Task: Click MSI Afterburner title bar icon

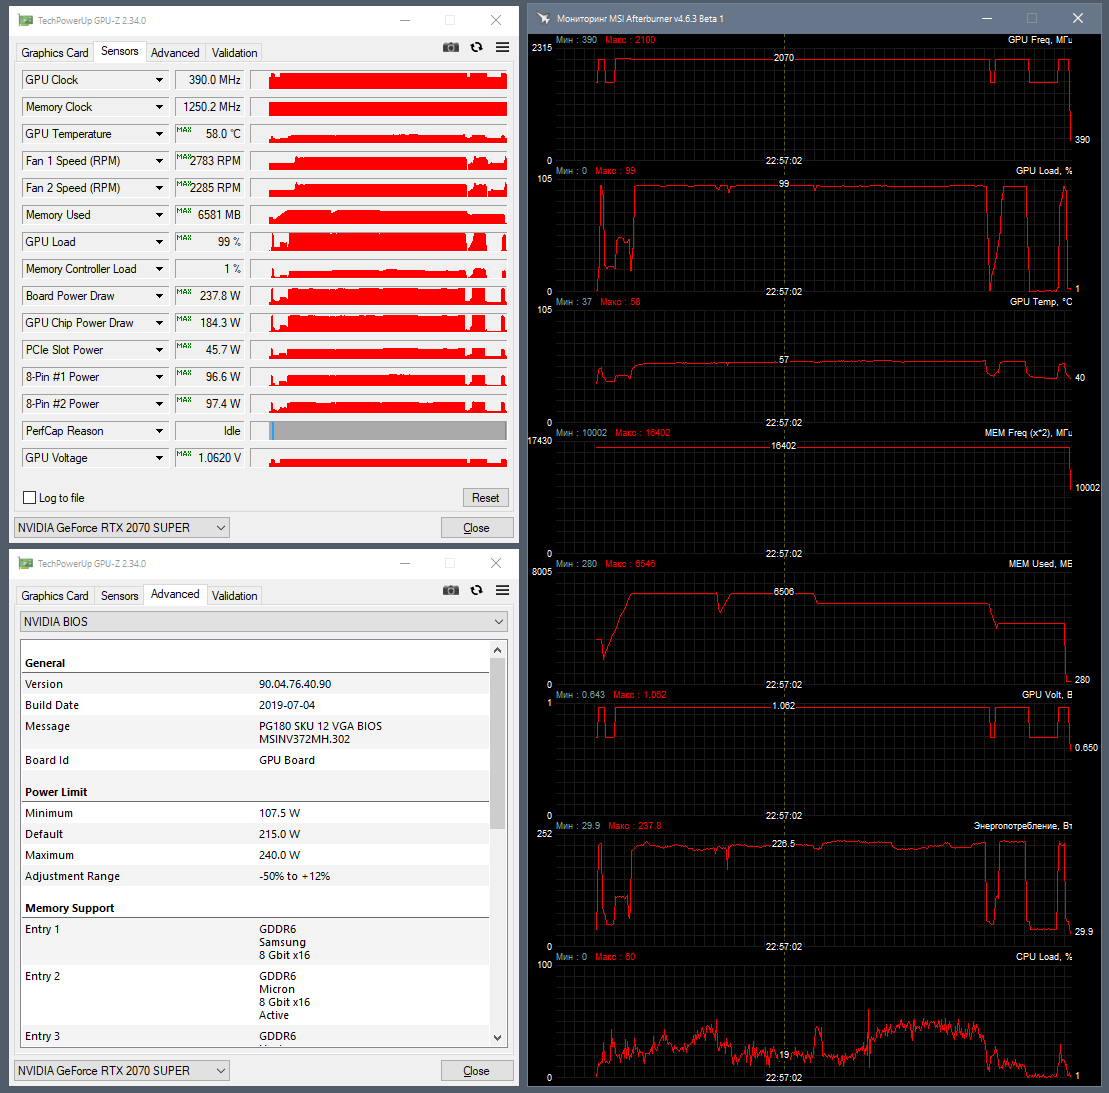Action: point(543,18)
